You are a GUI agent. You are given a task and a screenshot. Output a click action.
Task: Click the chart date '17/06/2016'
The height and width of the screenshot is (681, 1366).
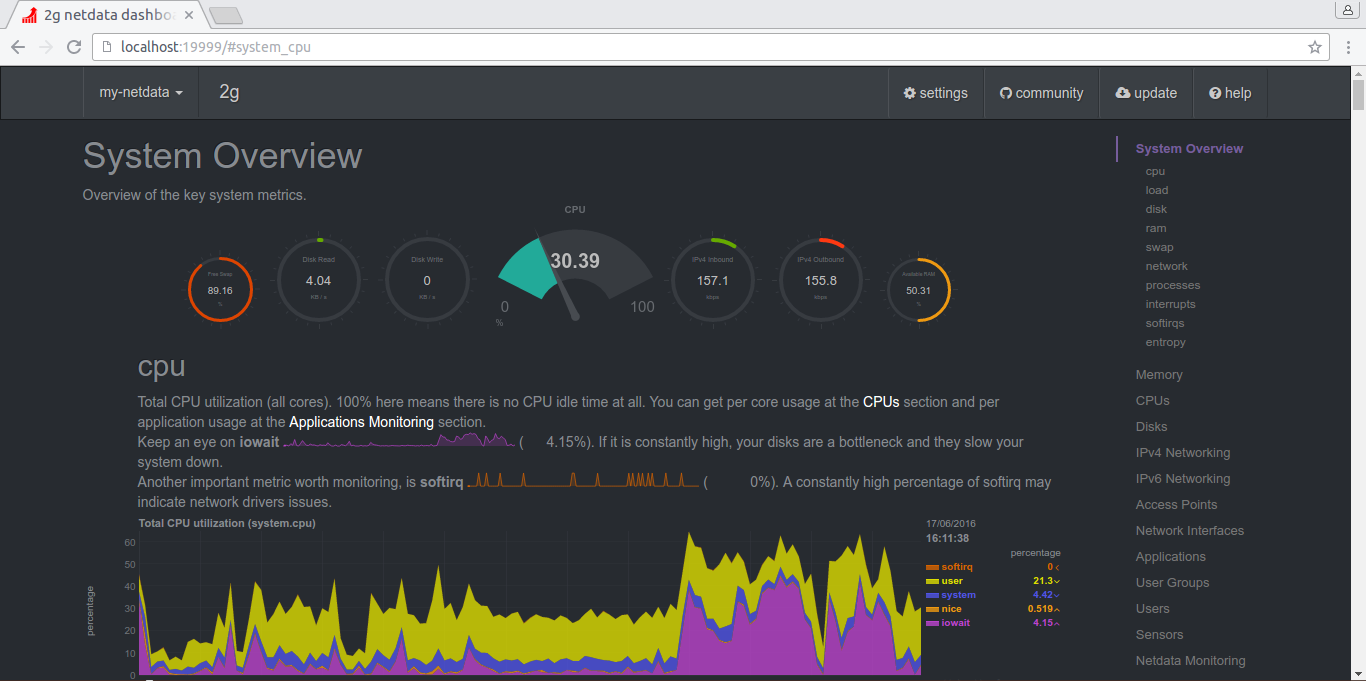click(951, 523)
